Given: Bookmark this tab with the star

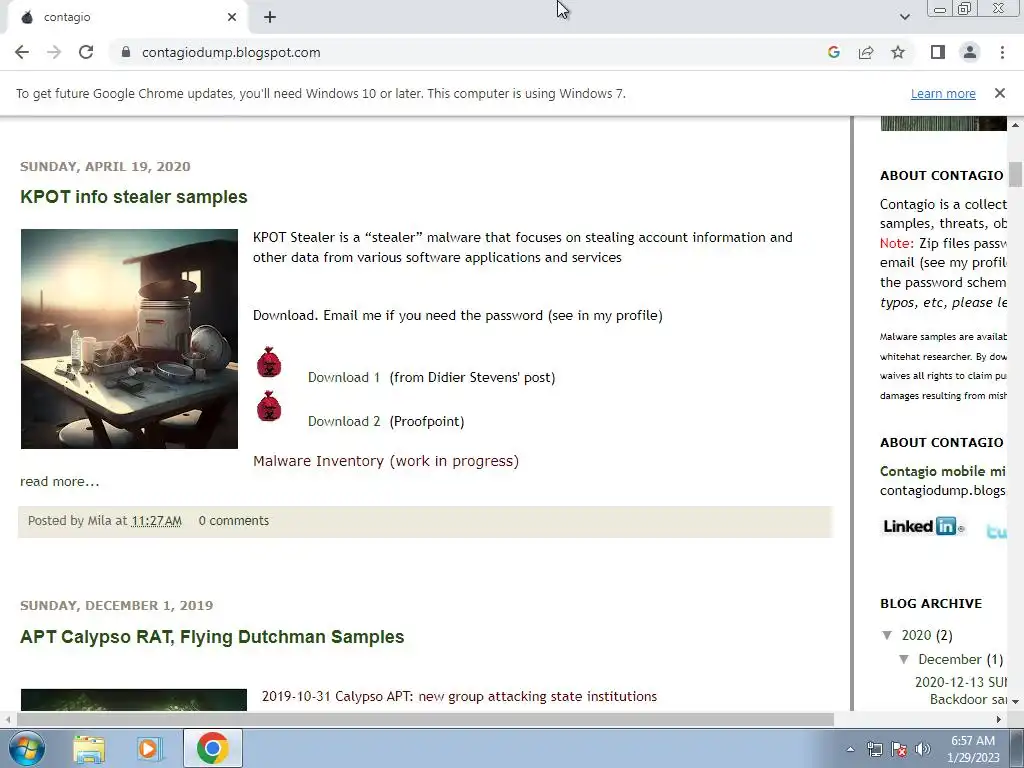Looking at the screenshot, I should 898,52.
